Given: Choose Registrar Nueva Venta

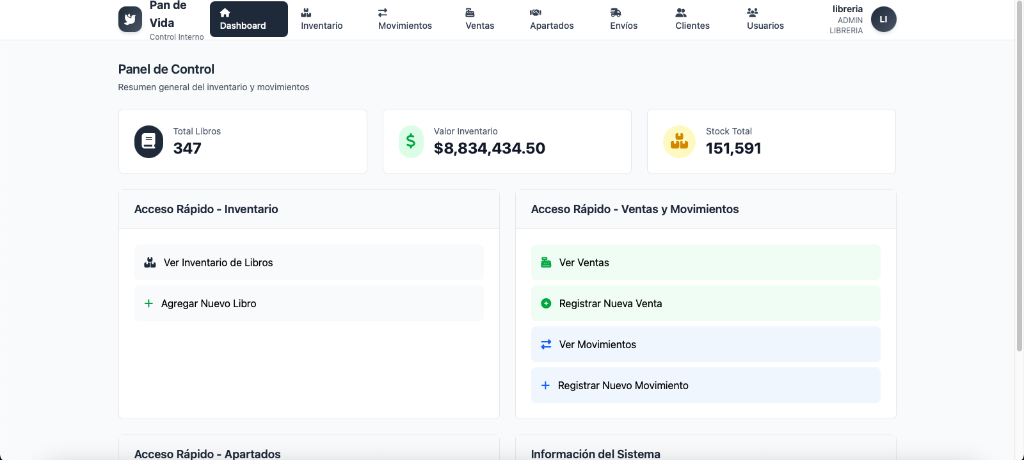Looking at the screenshot, I should (705, 303).
